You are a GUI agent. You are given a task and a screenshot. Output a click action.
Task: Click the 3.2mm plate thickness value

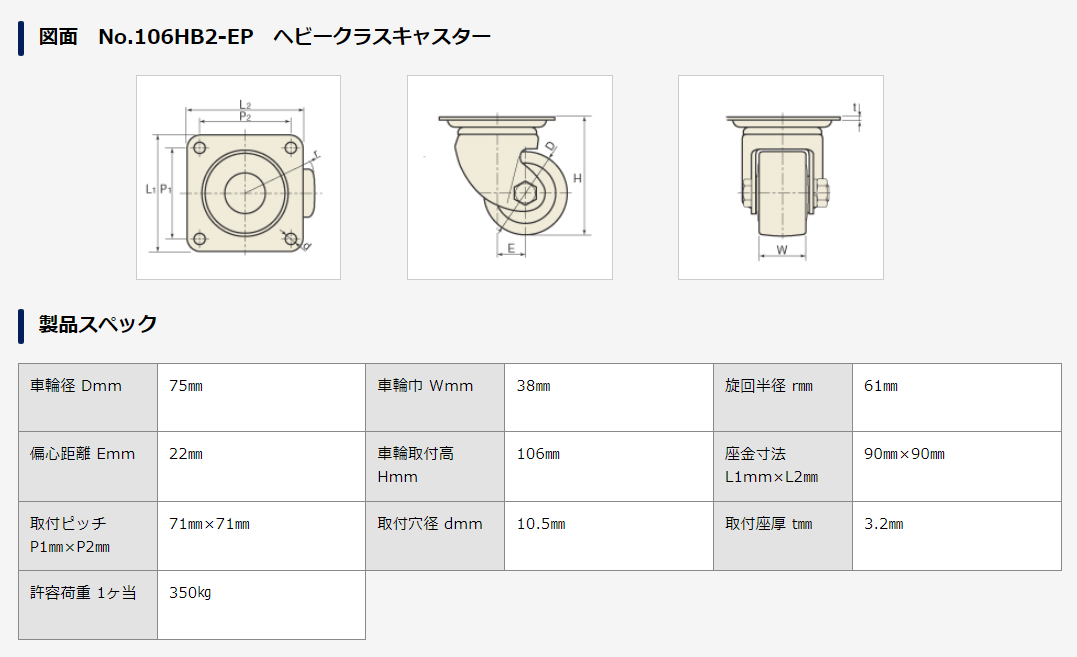pos(884,524)
